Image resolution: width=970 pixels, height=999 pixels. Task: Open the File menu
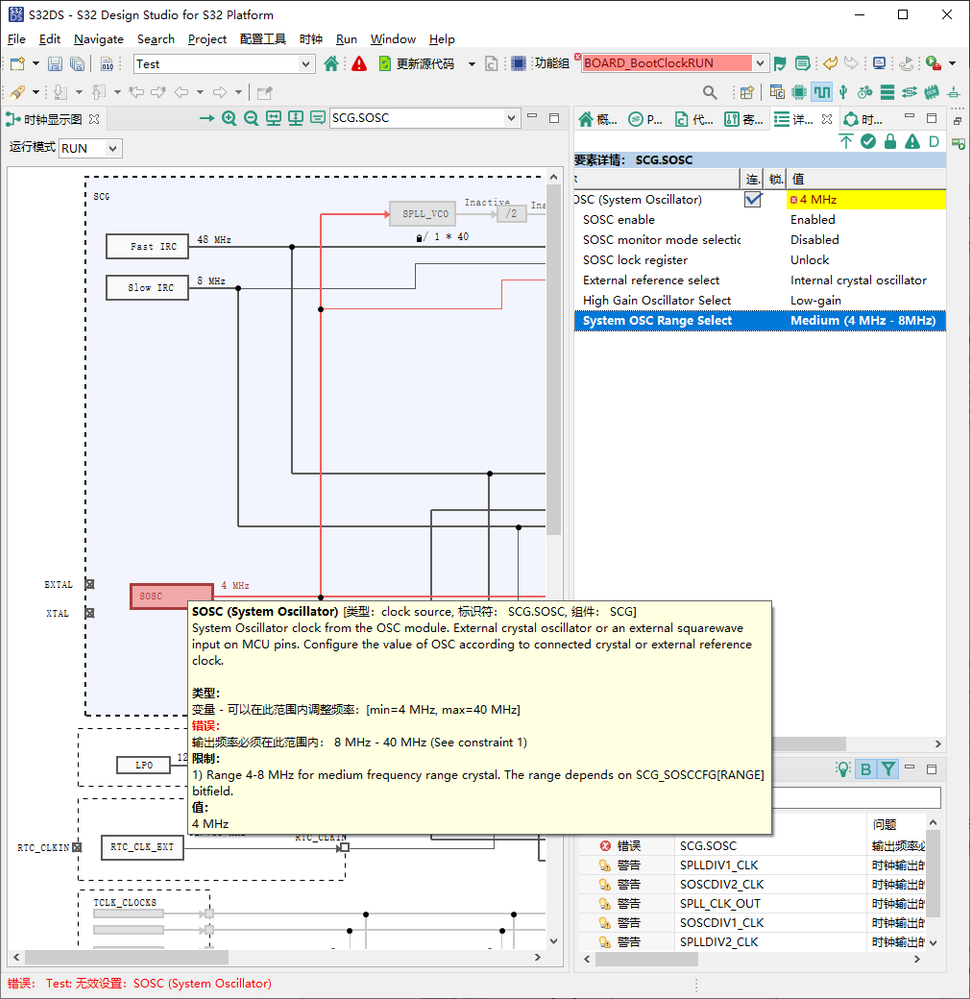17,39
